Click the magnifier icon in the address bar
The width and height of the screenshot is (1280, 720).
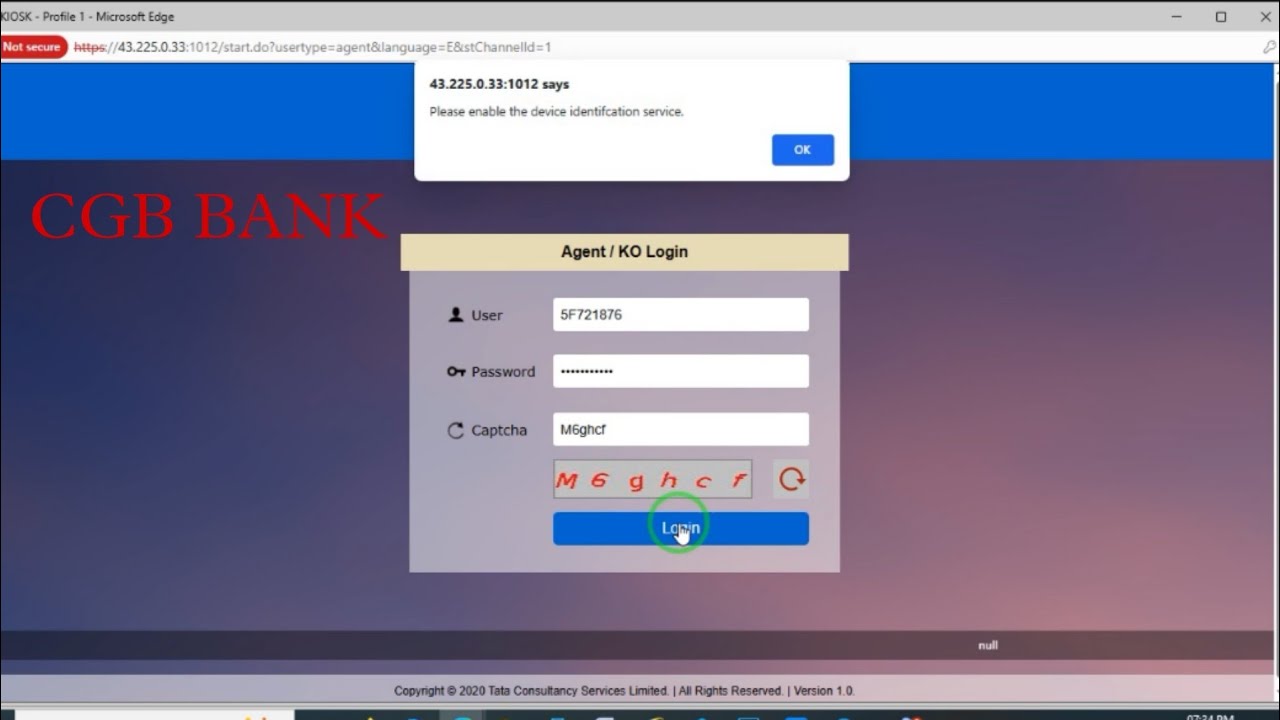[x=1269, y=47]
